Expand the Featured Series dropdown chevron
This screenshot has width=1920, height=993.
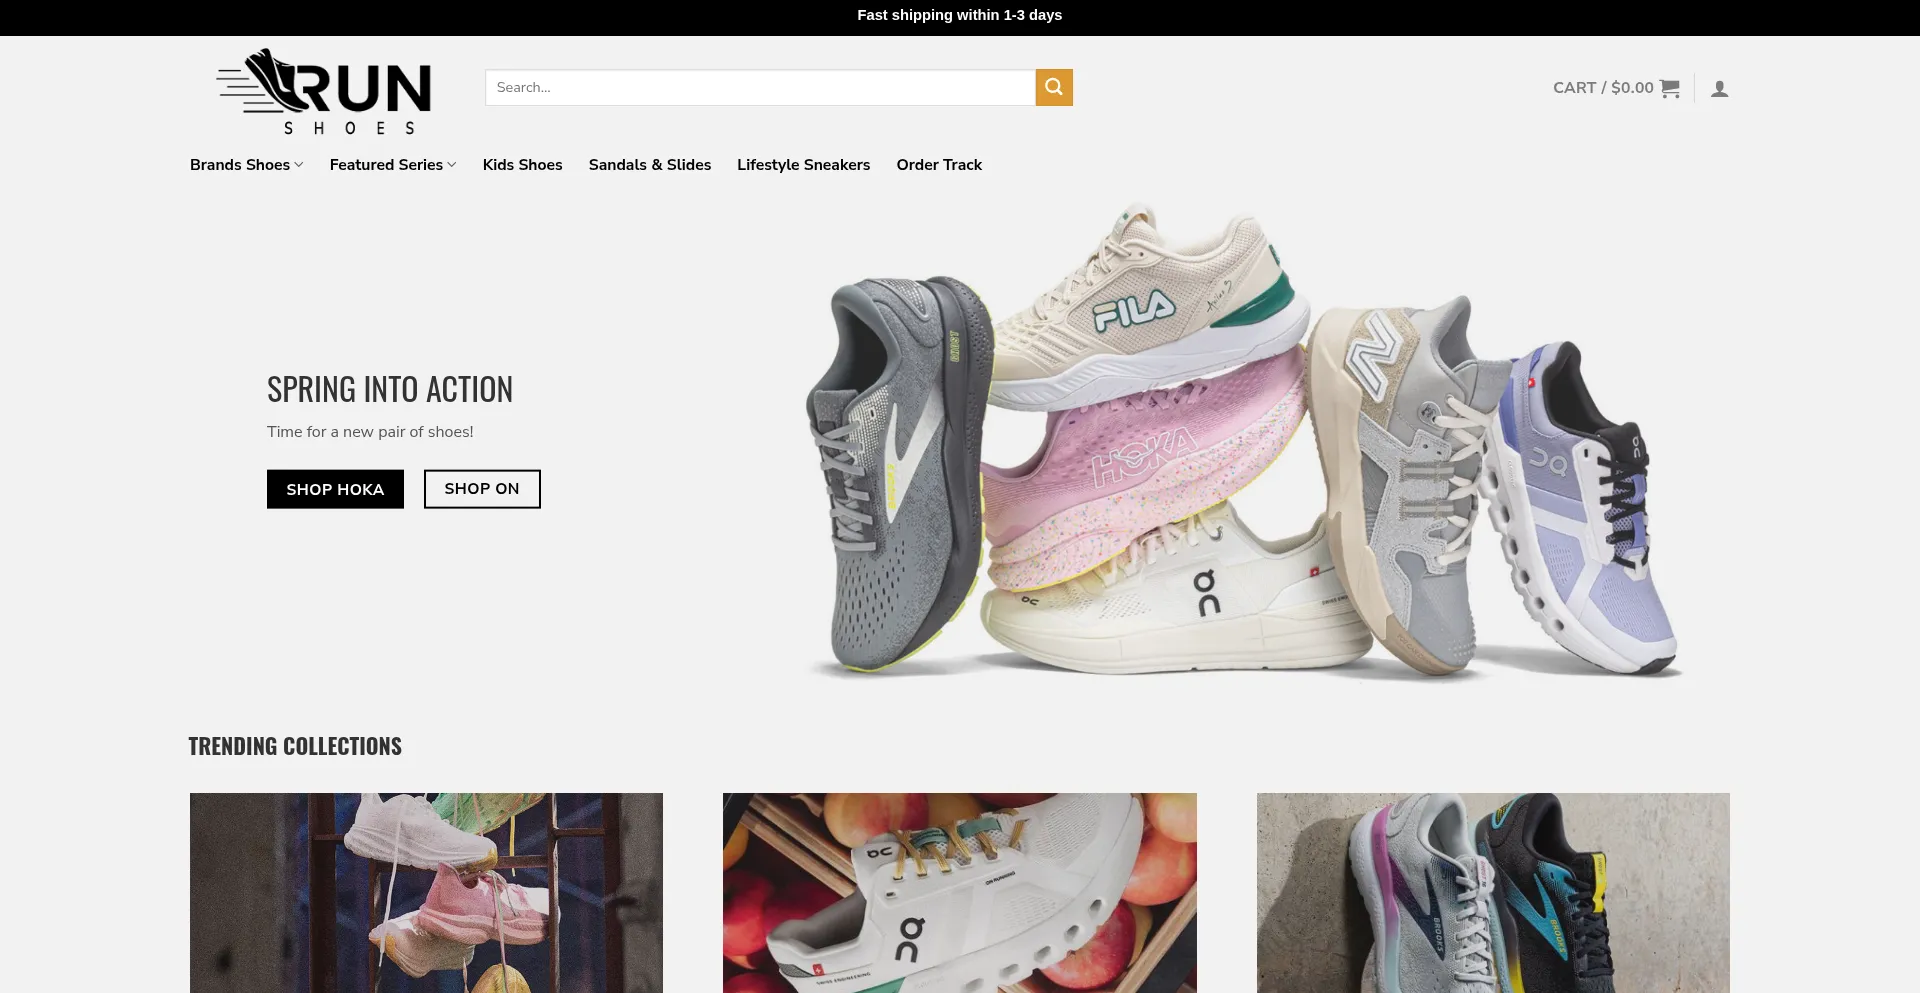click(452, 165)
